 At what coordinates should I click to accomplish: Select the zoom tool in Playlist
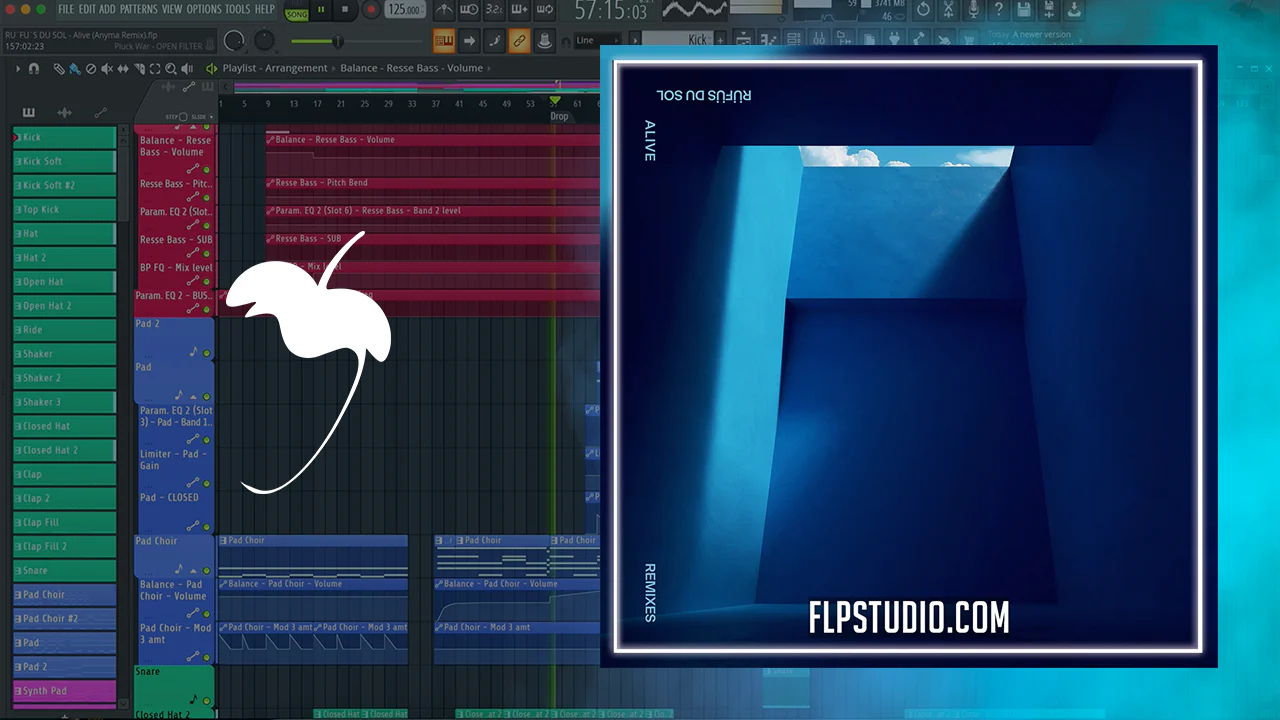(171, 69)
